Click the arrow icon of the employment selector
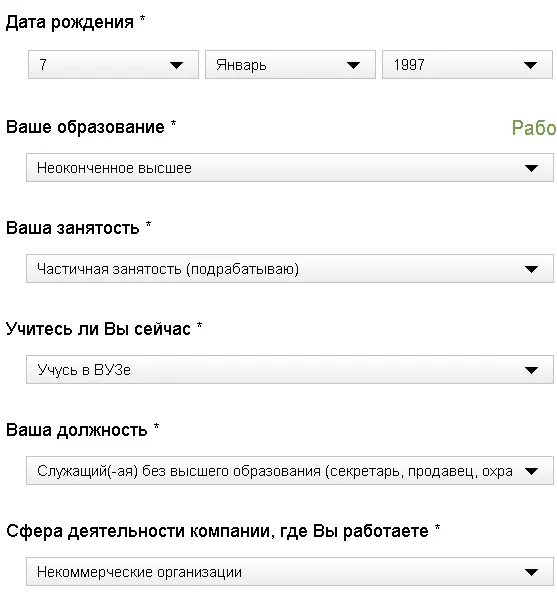 [531, 269]
